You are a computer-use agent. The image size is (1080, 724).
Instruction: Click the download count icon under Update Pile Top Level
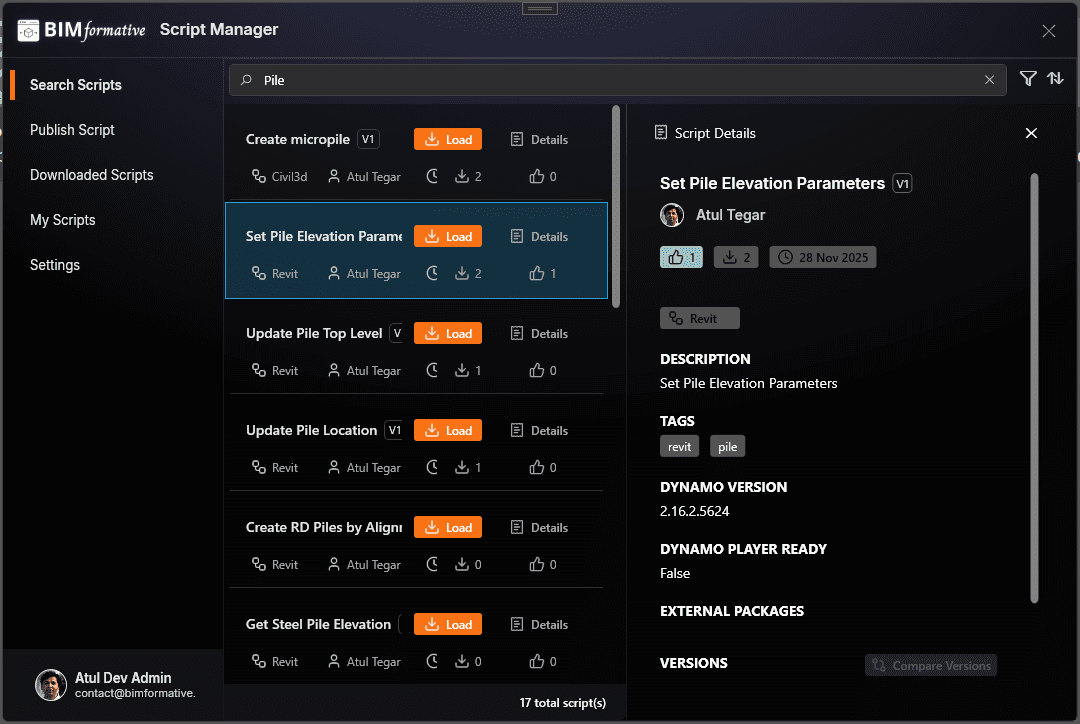click(x=462, y=370)
